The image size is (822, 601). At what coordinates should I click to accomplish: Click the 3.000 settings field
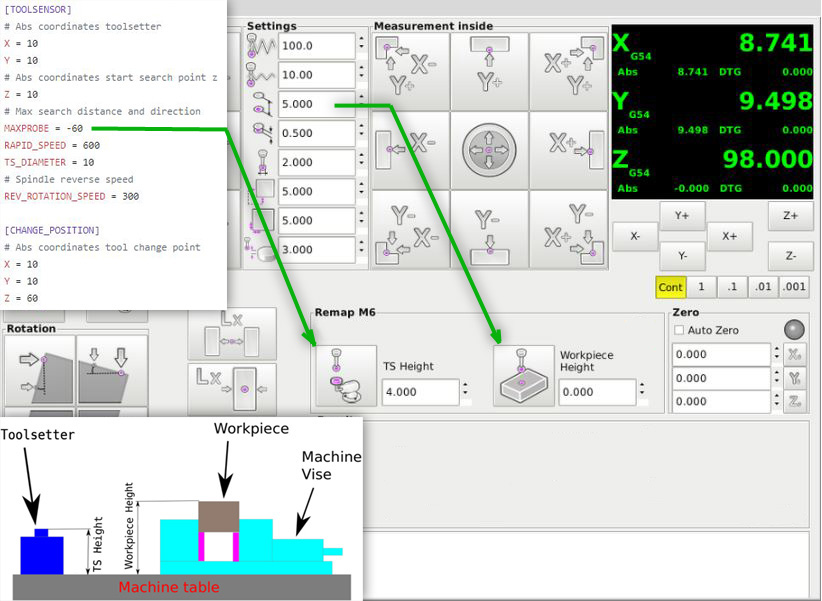pyautogui.click(x=317, y=250)
